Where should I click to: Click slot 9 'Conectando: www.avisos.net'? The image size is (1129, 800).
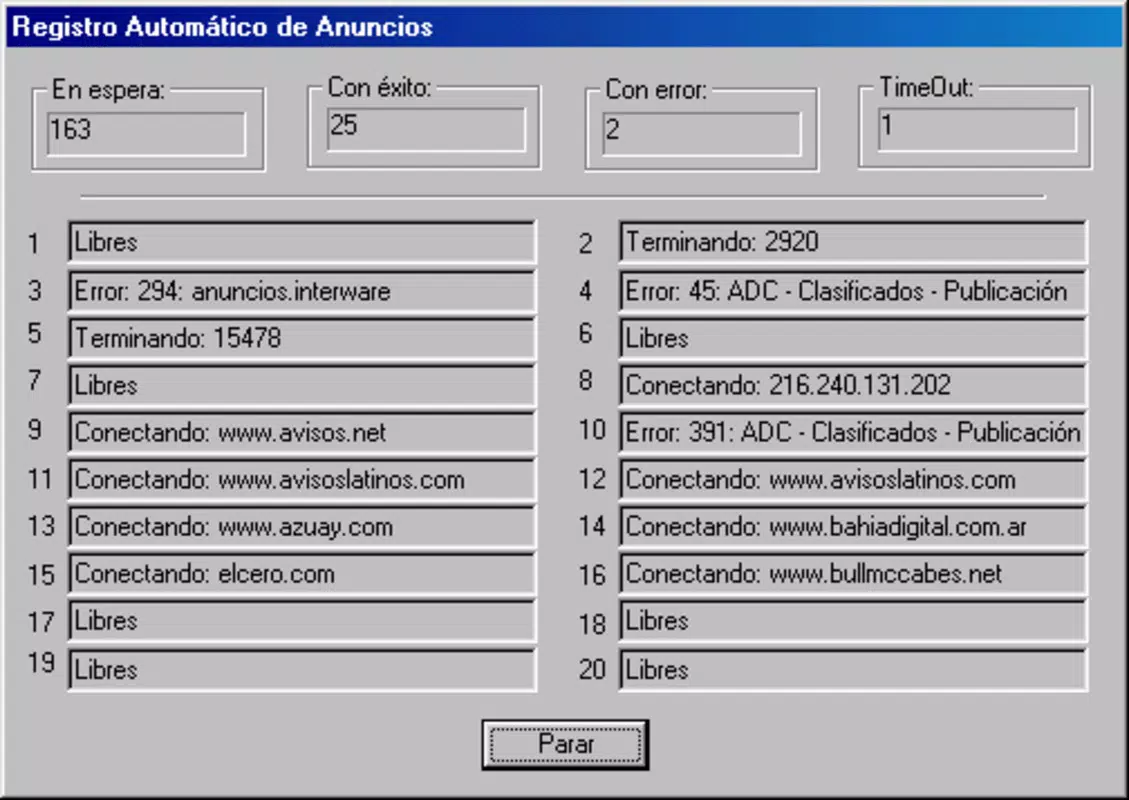pyautogui.click(x=302, y=432)
